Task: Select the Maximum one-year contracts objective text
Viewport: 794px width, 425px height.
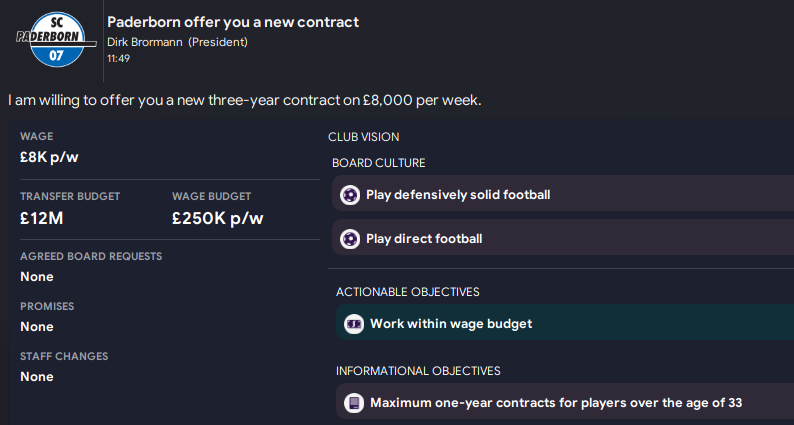Action: click(556, 404)
